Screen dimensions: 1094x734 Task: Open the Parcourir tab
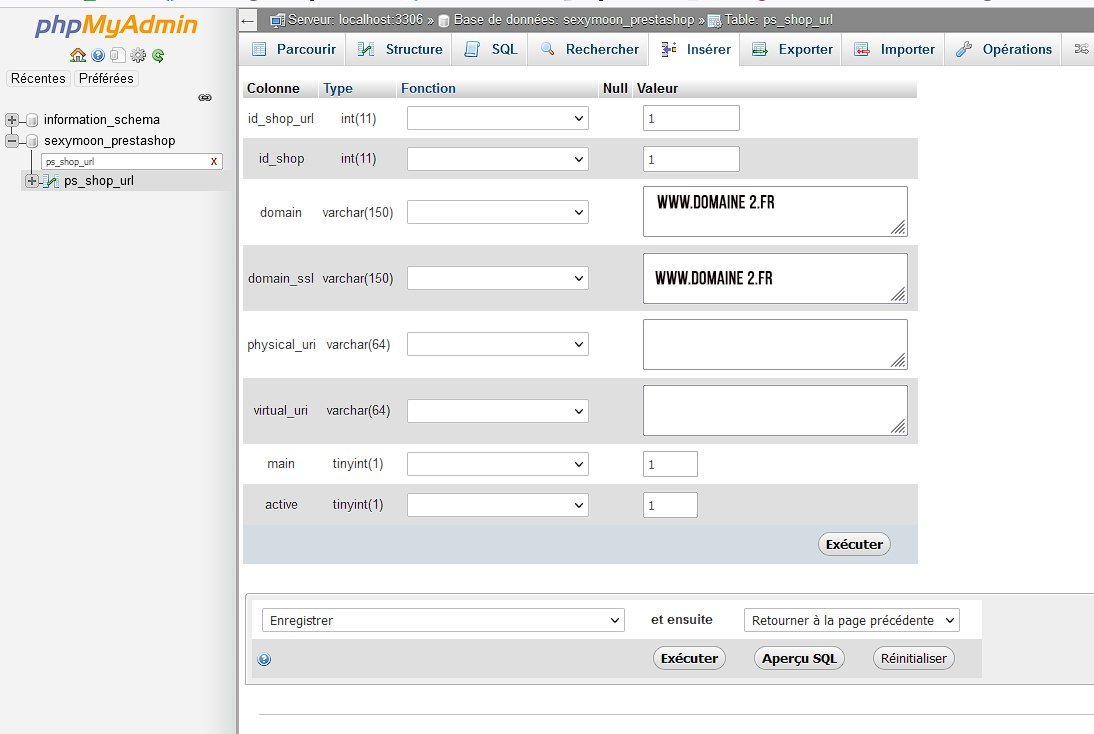click(294, 50)
